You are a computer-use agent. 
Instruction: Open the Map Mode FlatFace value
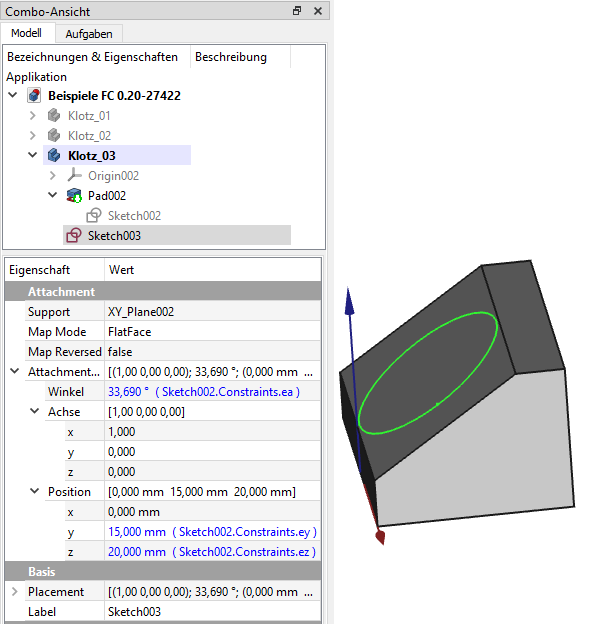(x=212, y=332)
